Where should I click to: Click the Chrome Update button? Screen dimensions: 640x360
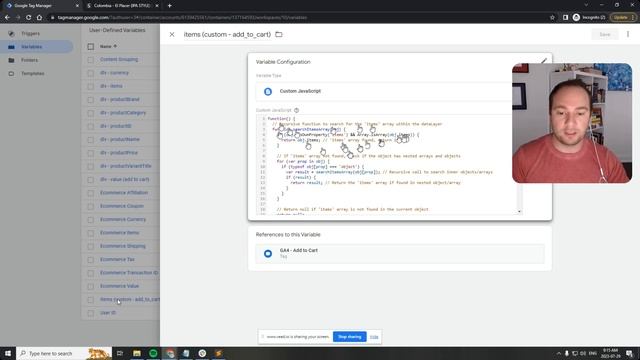[623, 18]
